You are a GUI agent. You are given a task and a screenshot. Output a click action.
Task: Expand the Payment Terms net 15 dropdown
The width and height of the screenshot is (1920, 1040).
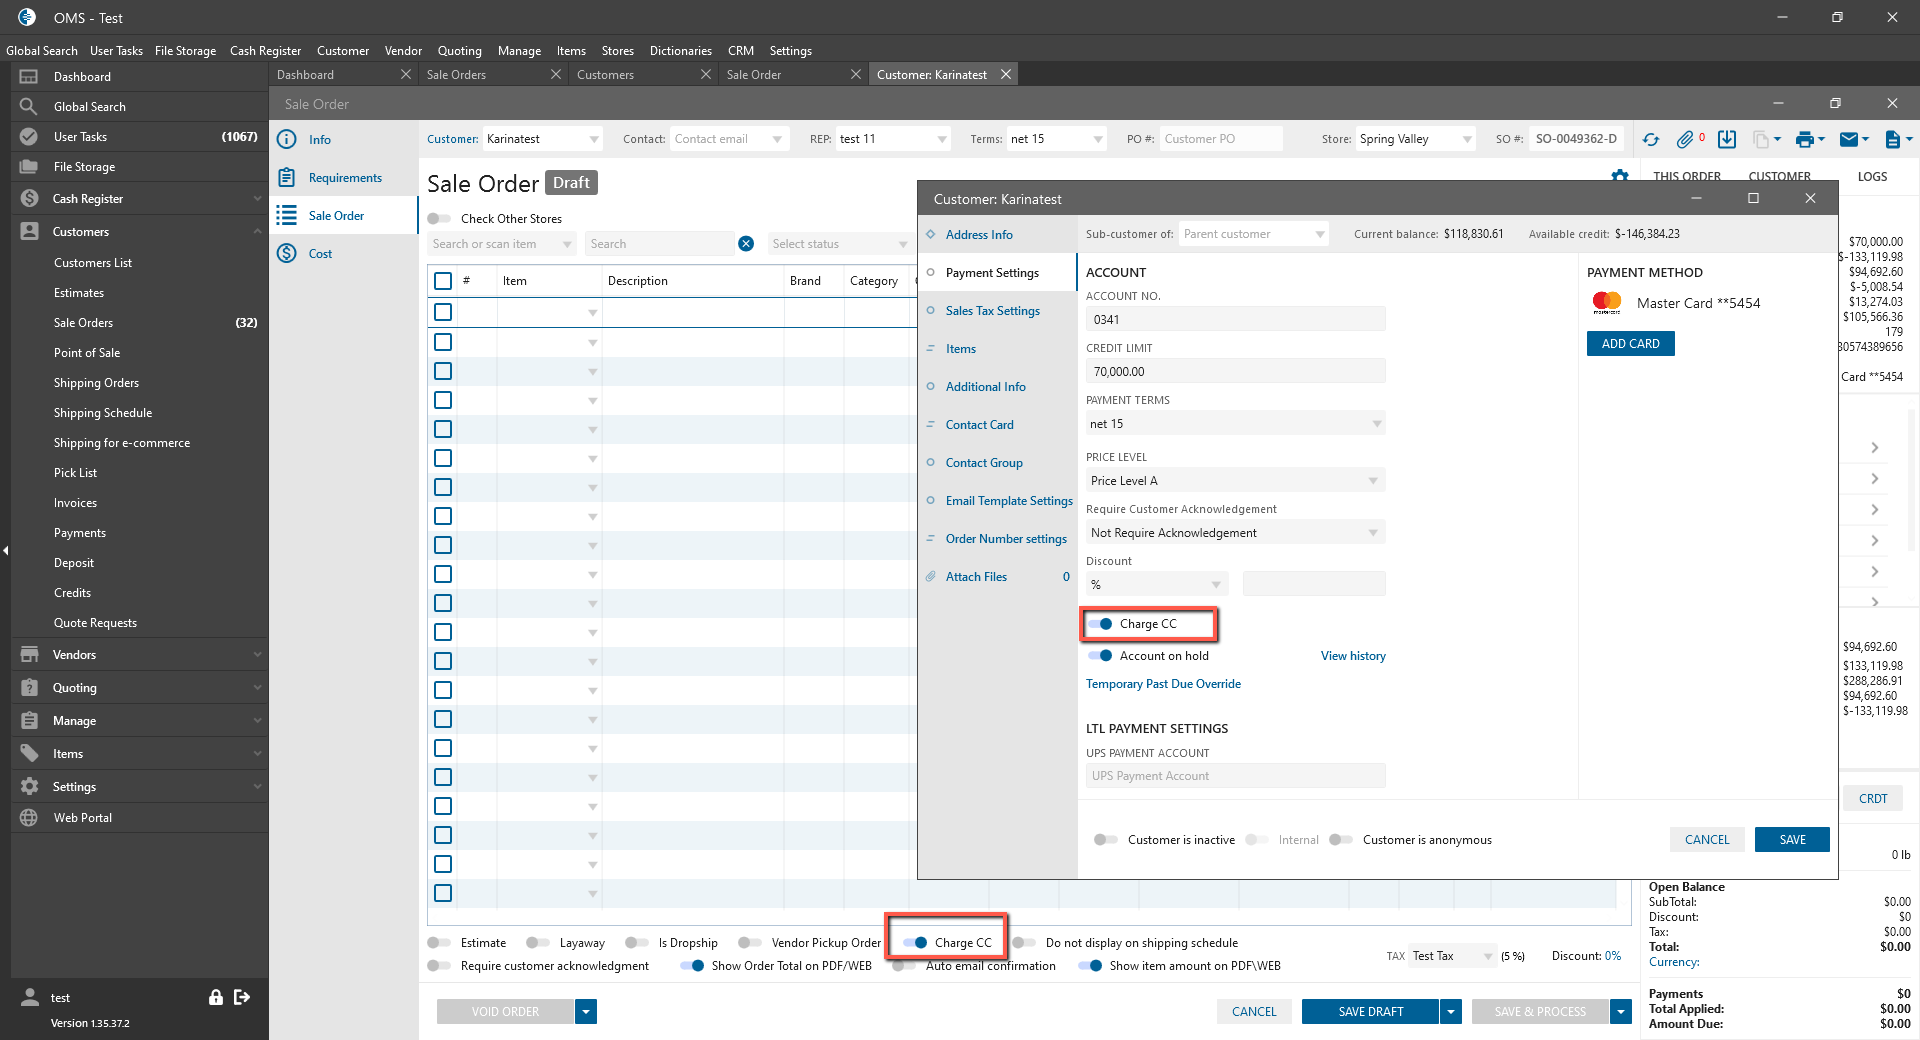click(1235, 424)
